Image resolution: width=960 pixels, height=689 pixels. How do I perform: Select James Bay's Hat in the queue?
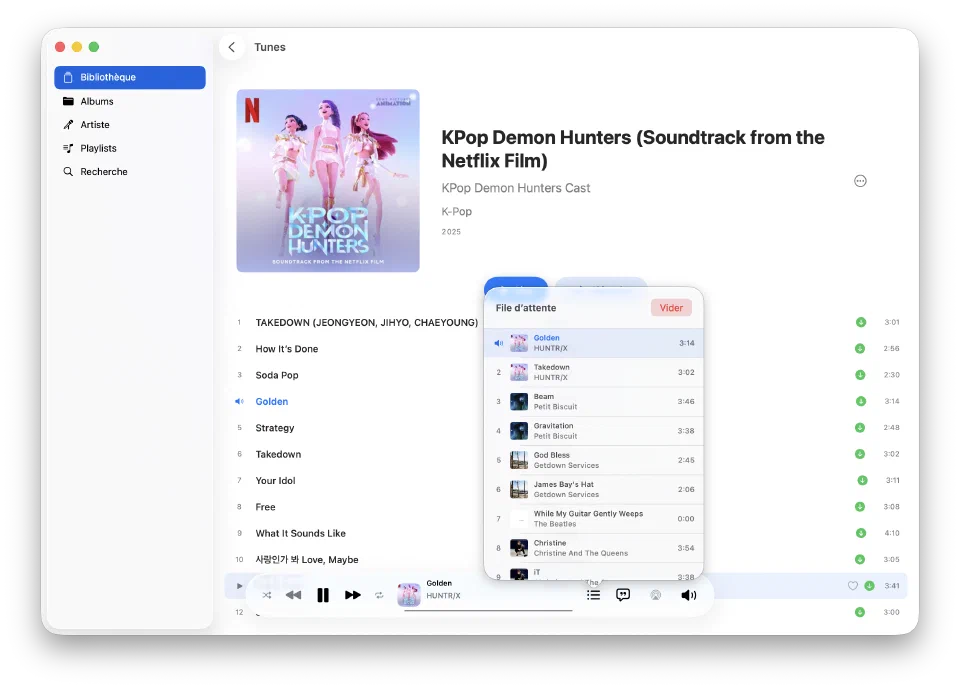[593, 489]
